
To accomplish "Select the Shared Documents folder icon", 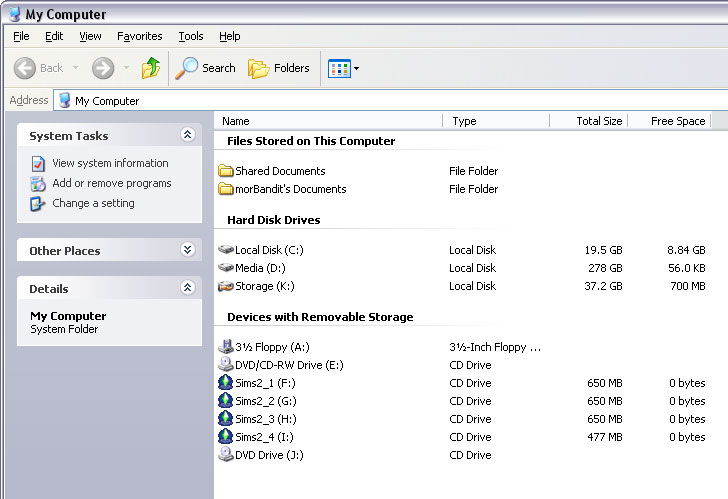I will coord(225,171).
